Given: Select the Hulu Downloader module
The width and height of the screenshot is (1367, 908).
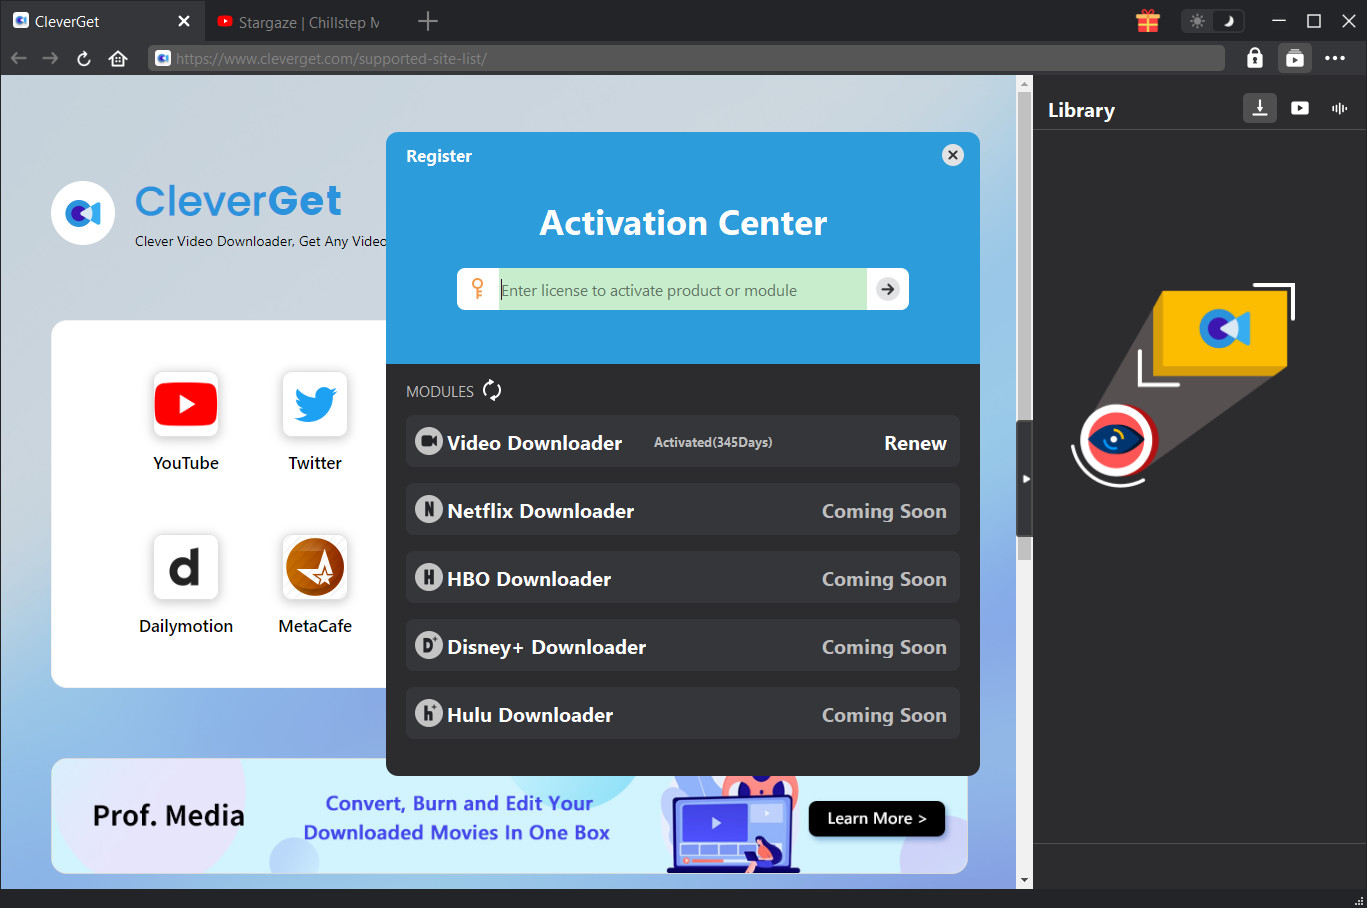Looking at the screenshot, I should (683, 713).
